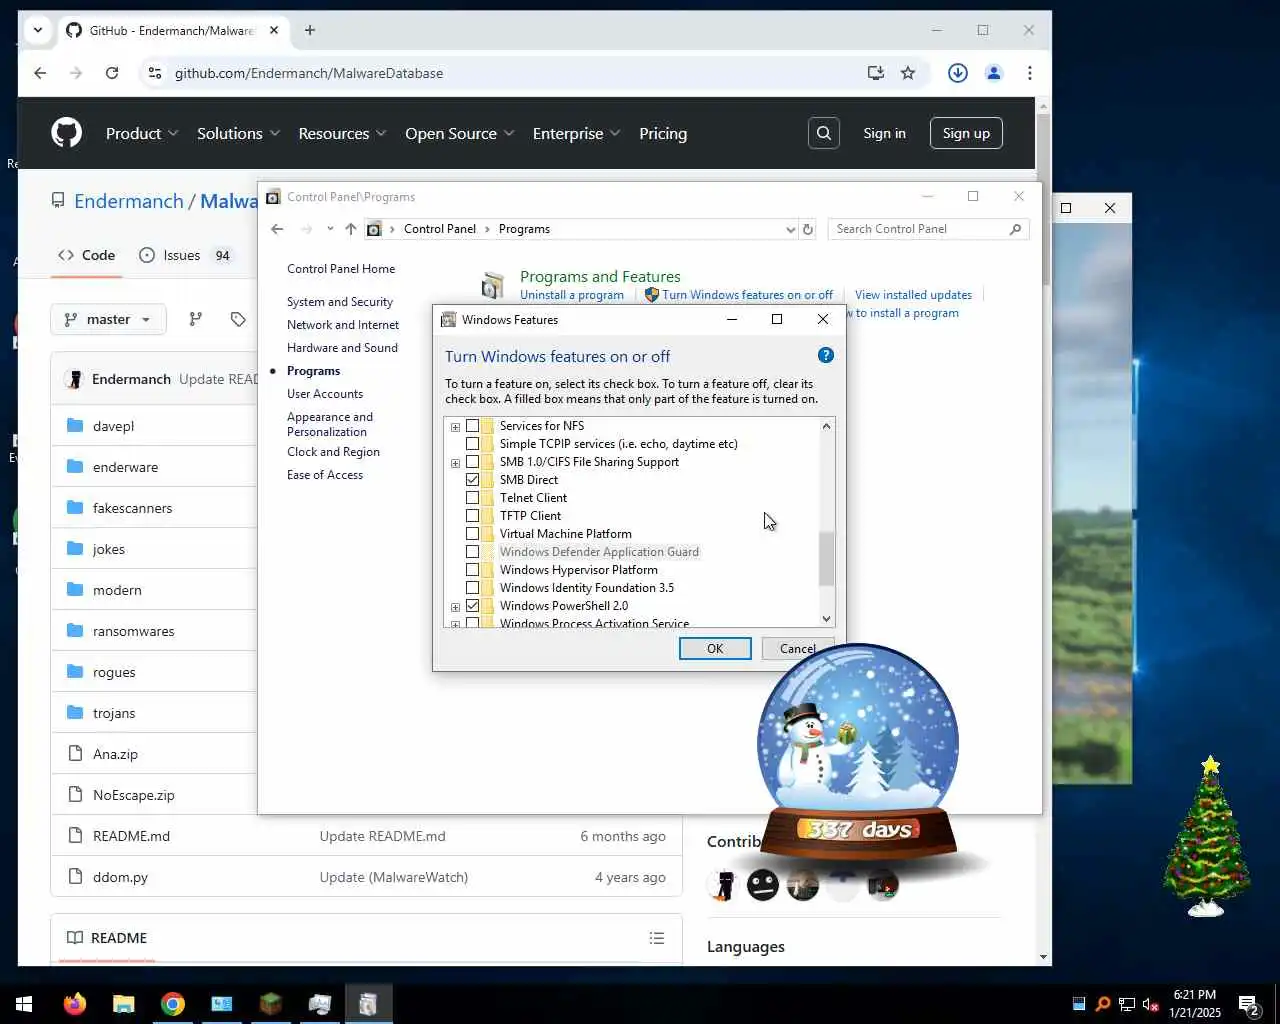The image size is (1280, 1024).
Task: Click the volume tray icon
Action: pos(1150,1004)
